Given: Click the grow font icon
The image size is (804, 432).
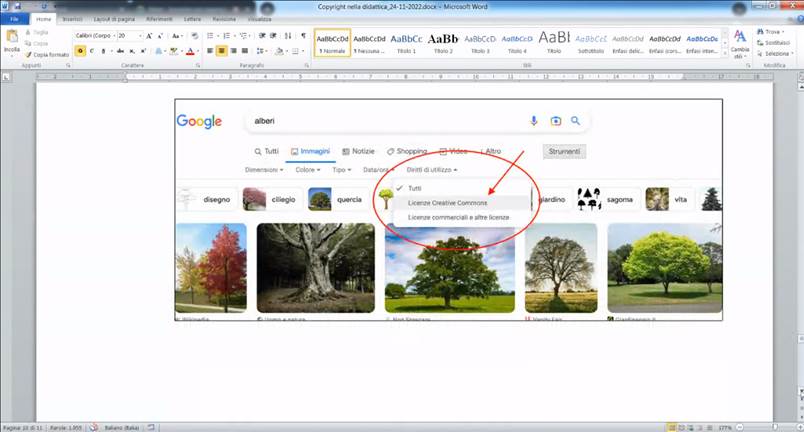Looking at the screenshot, I should (149, 36).
